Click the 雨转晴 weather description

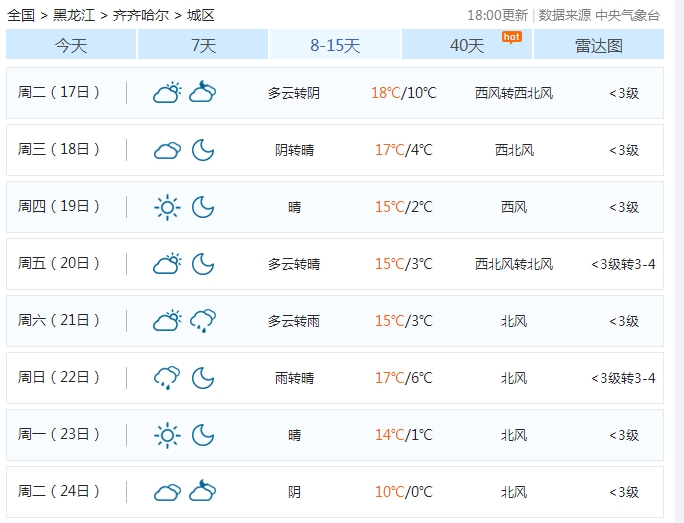click(294, 378)
